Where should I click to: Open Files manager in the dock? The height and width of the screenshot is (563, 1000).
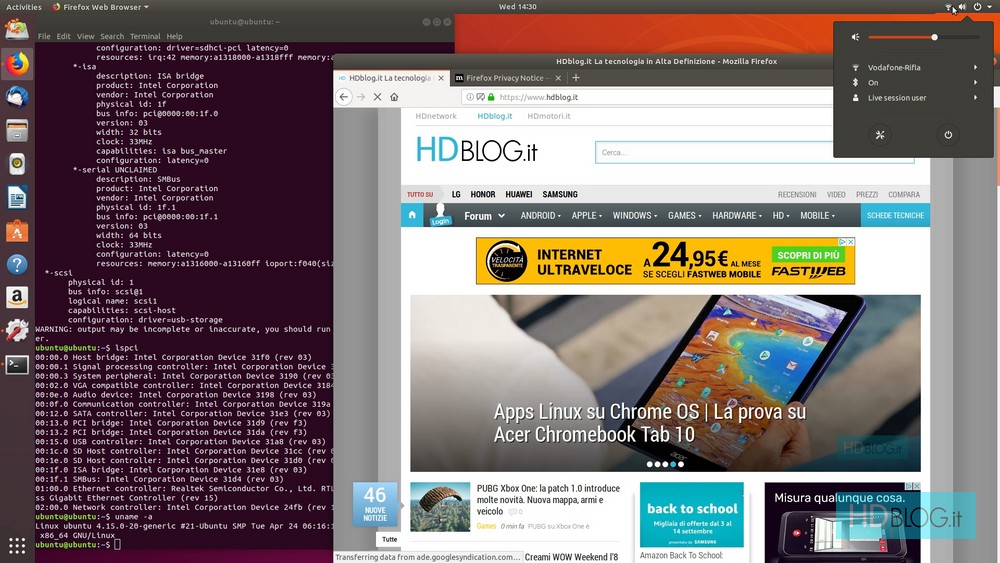pyautogui.click(x=17, y=131)
